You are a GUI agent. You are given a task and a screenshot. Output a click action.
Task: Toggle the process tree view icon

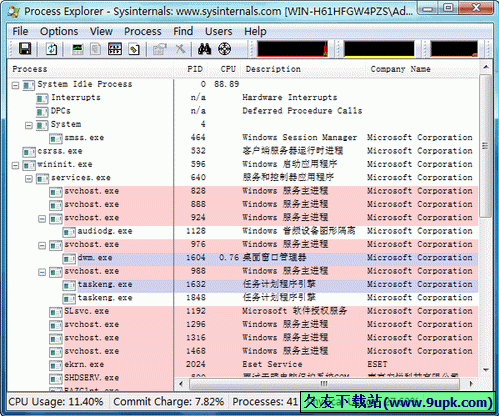pyautogui.click(x=96, y=49)
